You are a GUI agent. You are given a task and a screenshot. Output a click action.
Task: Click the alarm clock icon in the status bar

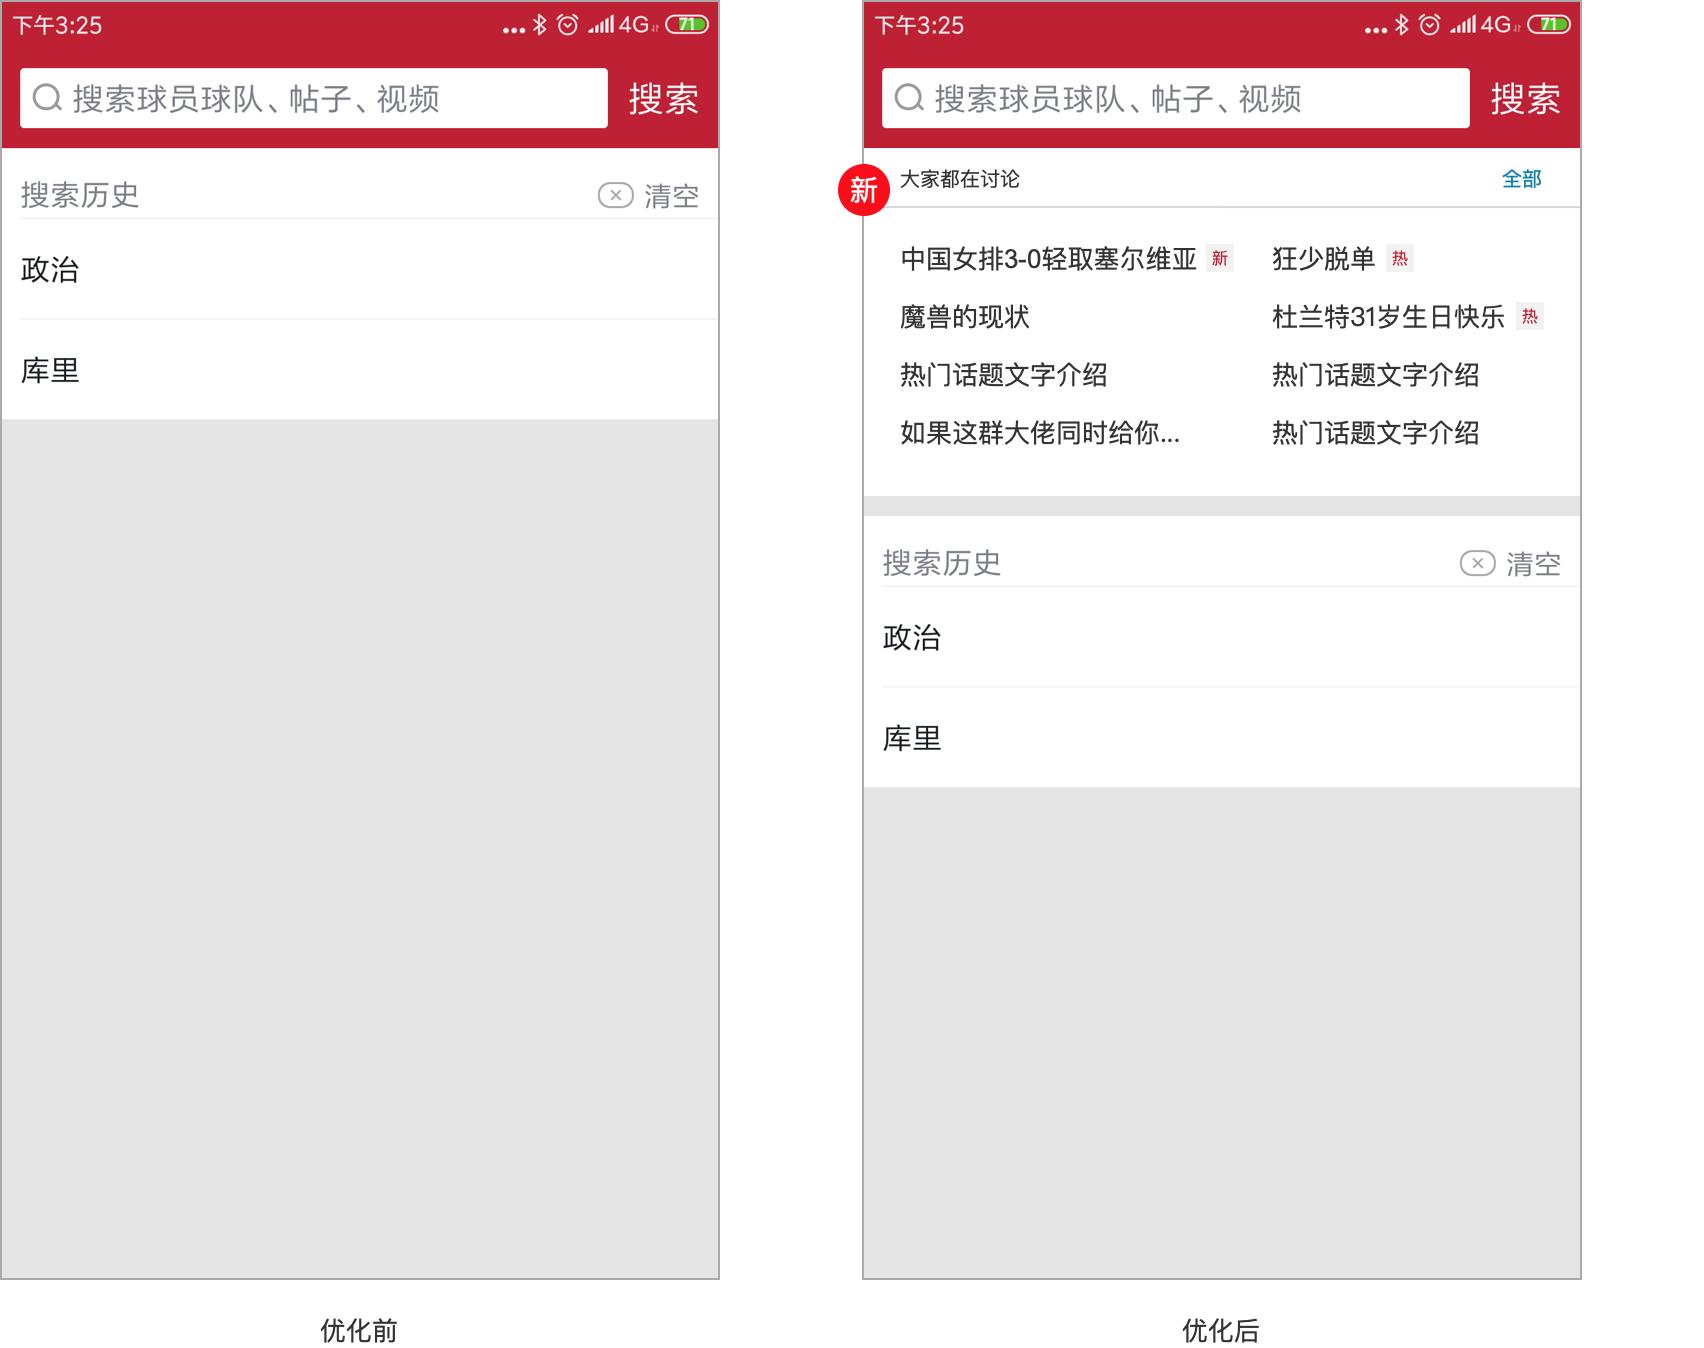pos(567,24)
